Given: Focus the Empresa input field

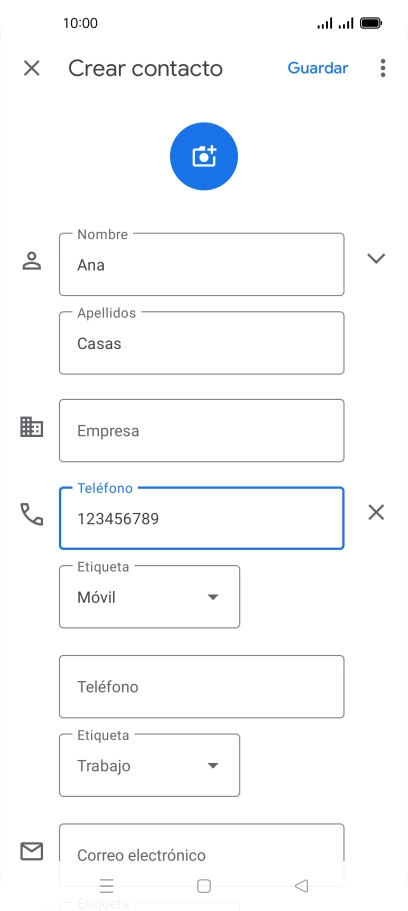Looking at the screenshot, I should click(202, 431).
